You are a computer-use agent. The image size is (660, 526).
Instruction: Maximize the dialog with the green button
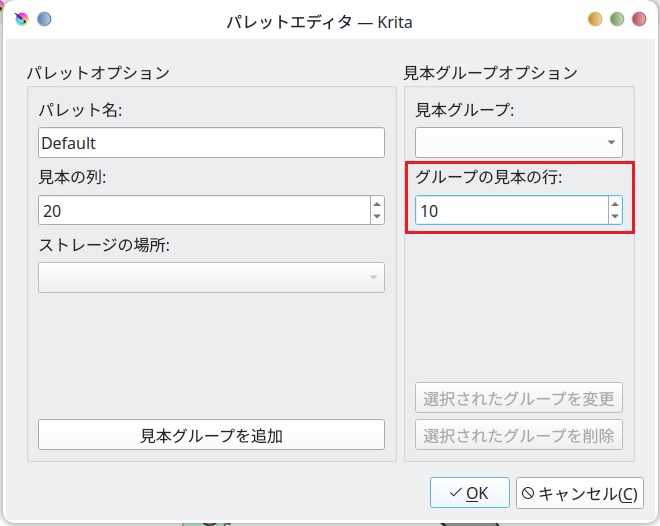point(617,19)
